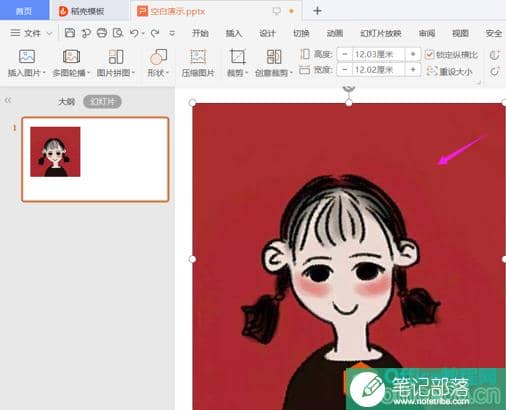The width and height of the screenshot is (506, 410).
Task: Open the Transitions ribbon tab (切换)
Action: point(301,33)
